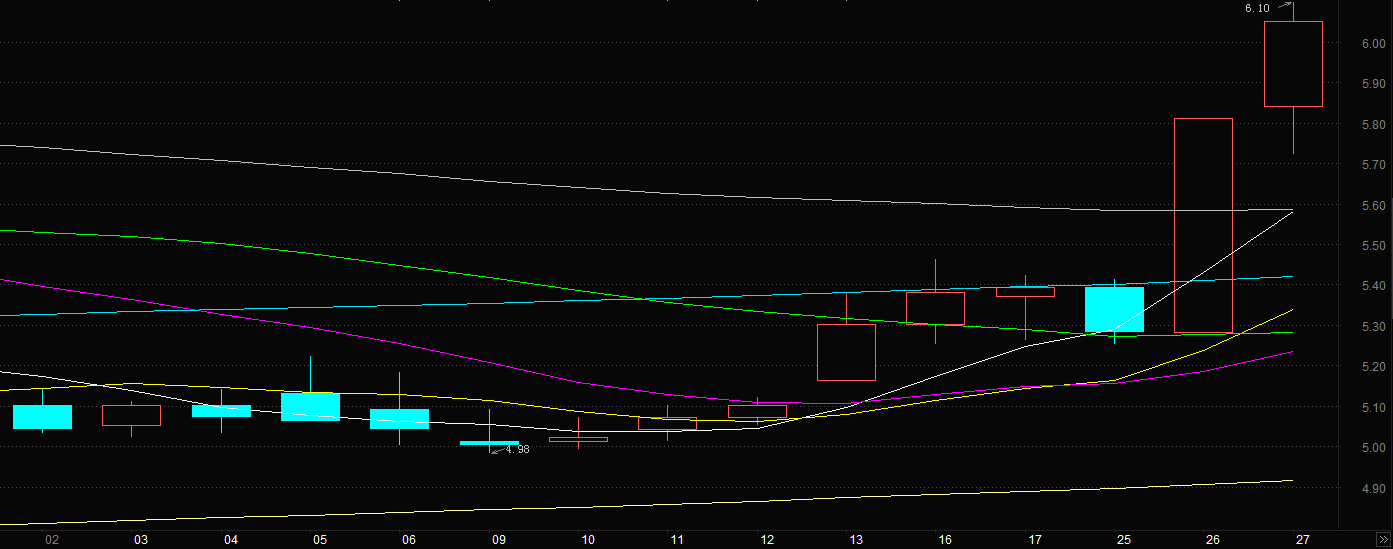Click date label 03 on time axis
The height and width of the screenshot is (549, 1393).
pyautogui.click(x=141, y=540)
